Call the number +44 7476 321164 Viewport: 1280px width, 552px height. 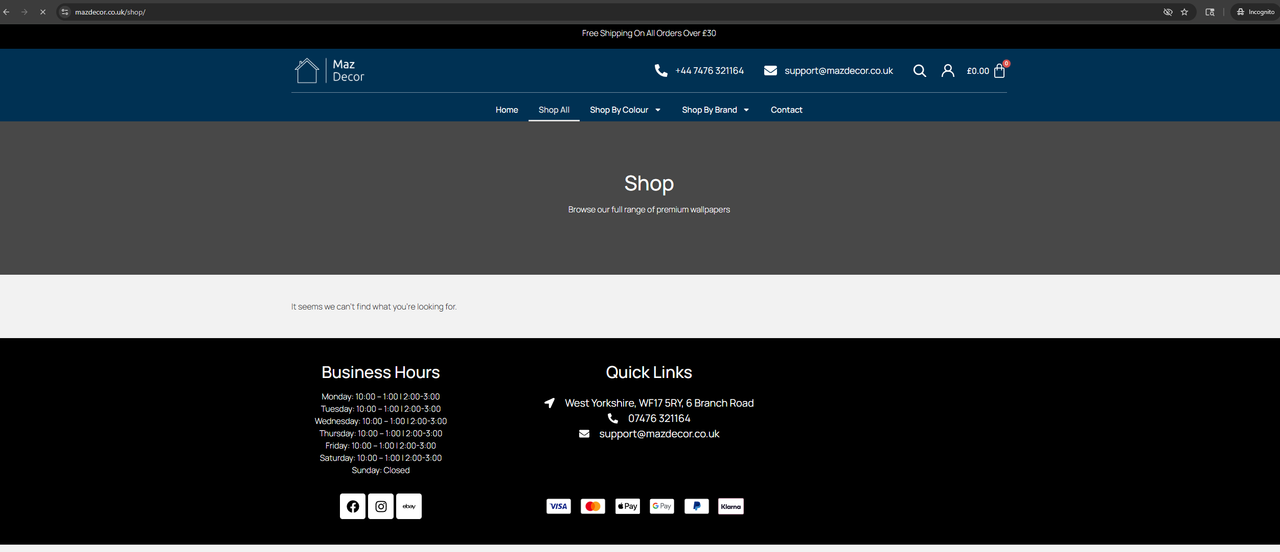[x=710, y=71]
